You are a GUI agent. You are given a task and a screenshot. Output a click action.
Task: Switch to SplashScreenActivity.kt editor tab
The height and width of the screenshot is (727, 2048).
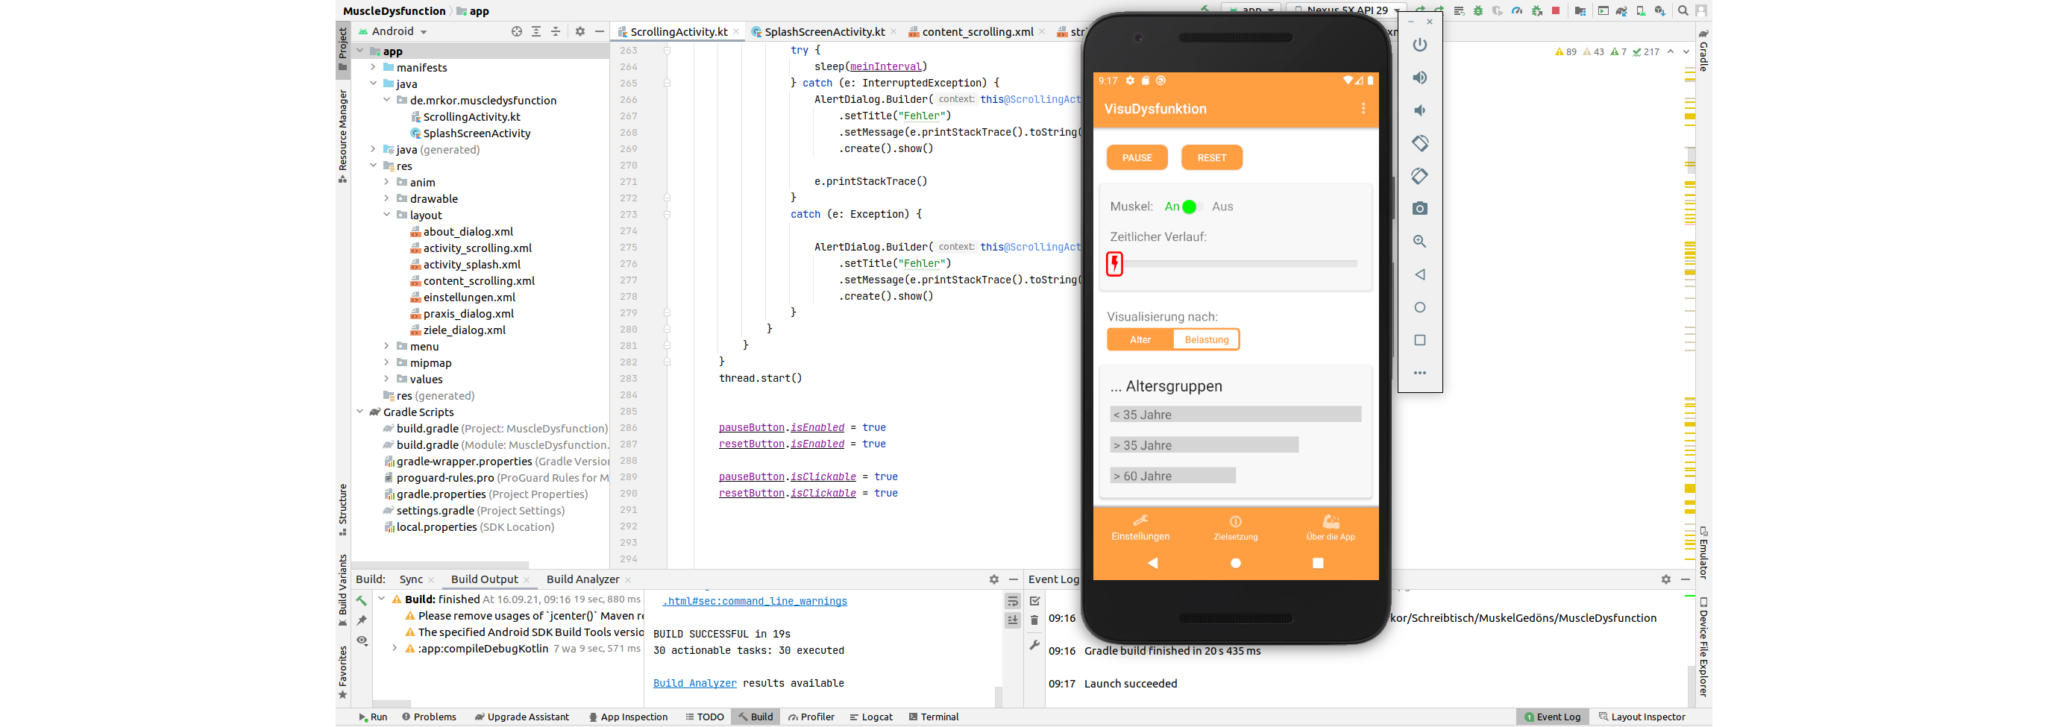824,32
